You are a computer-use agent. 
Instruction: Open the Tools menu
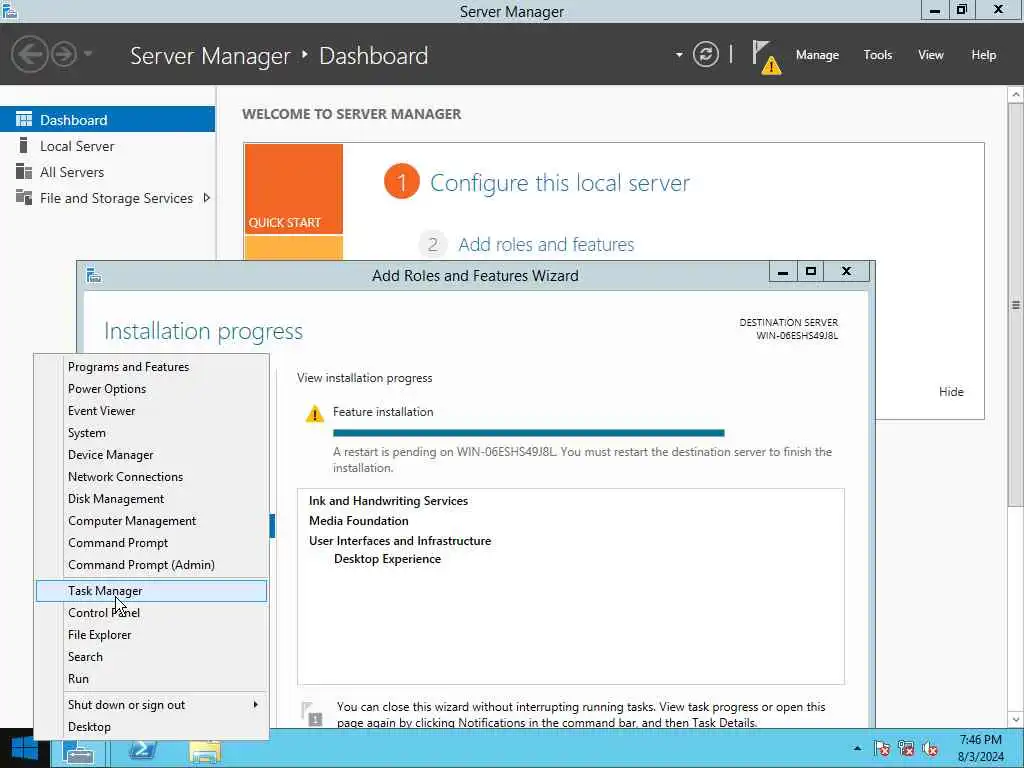(x=877, y=55)
